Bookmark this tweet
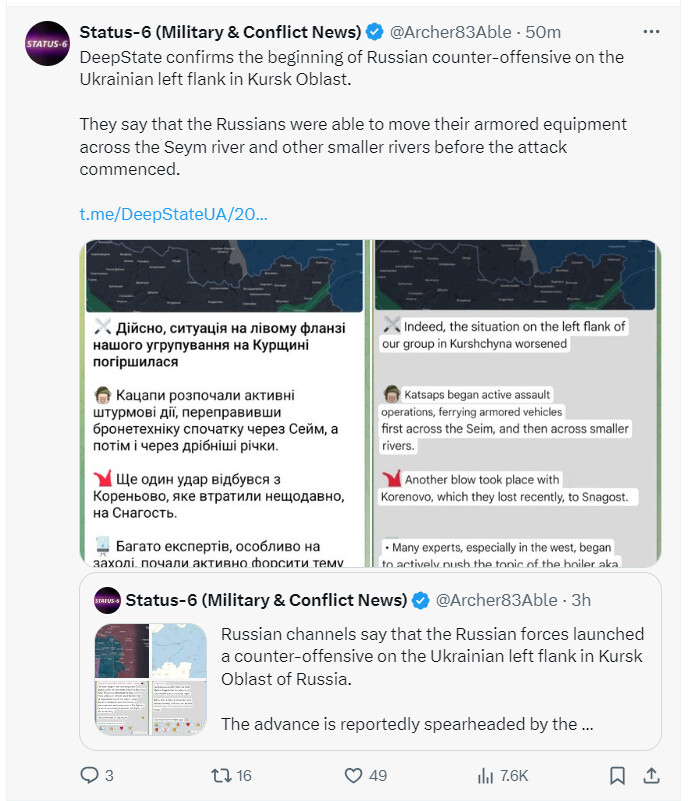This screenshot has width=690, height=801. (617, 775)
